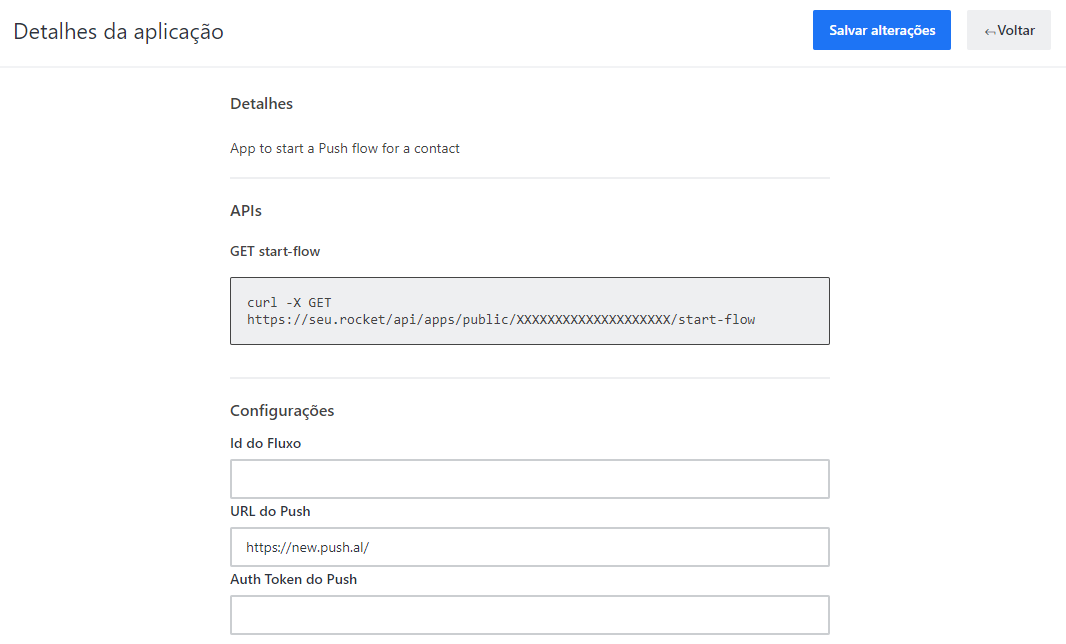Edit the URL do Push field

[530, 547]
